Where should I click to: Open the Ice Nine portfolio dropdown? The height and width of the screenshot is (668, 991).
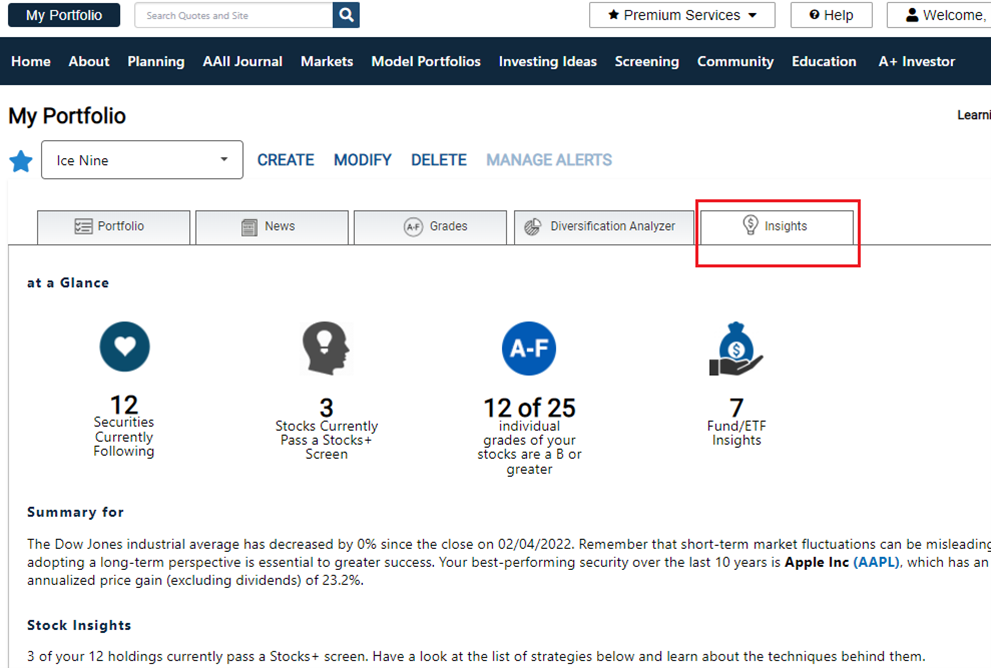click(x=142, y=160)
